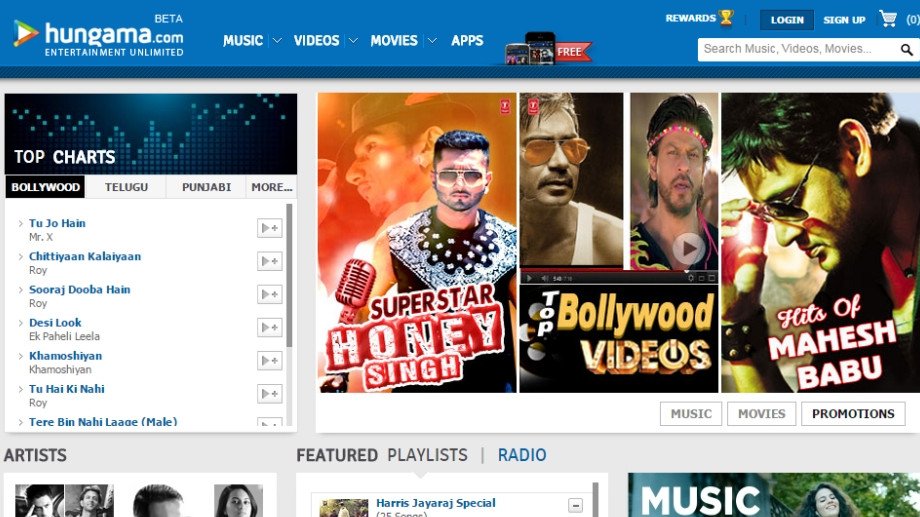Switch to the Punjabi charts tab

click(x=206, y=187)
